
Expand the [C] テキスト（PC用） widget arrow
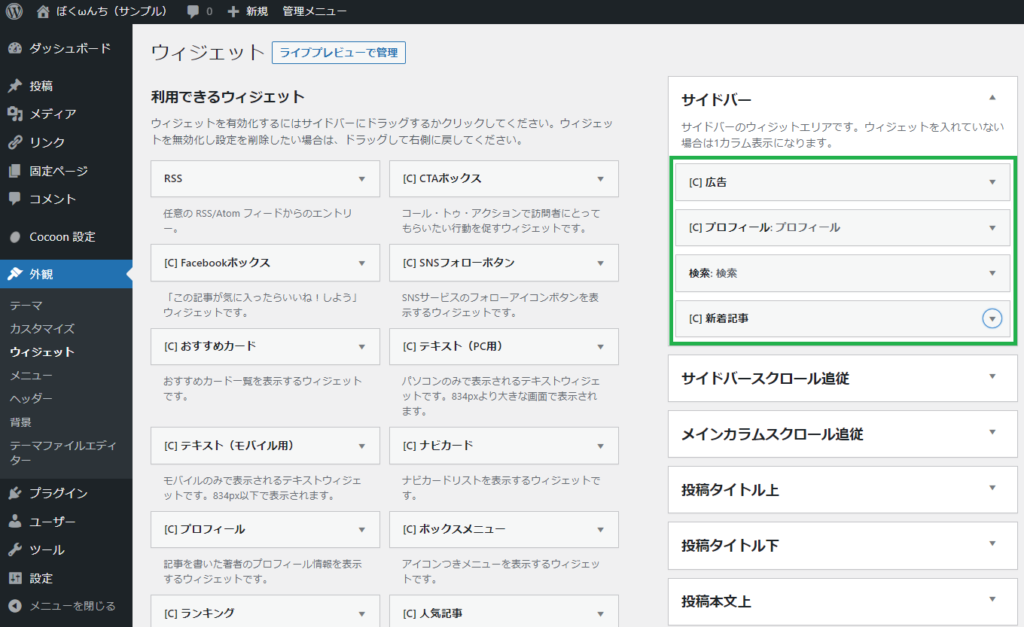coord(601,347)
